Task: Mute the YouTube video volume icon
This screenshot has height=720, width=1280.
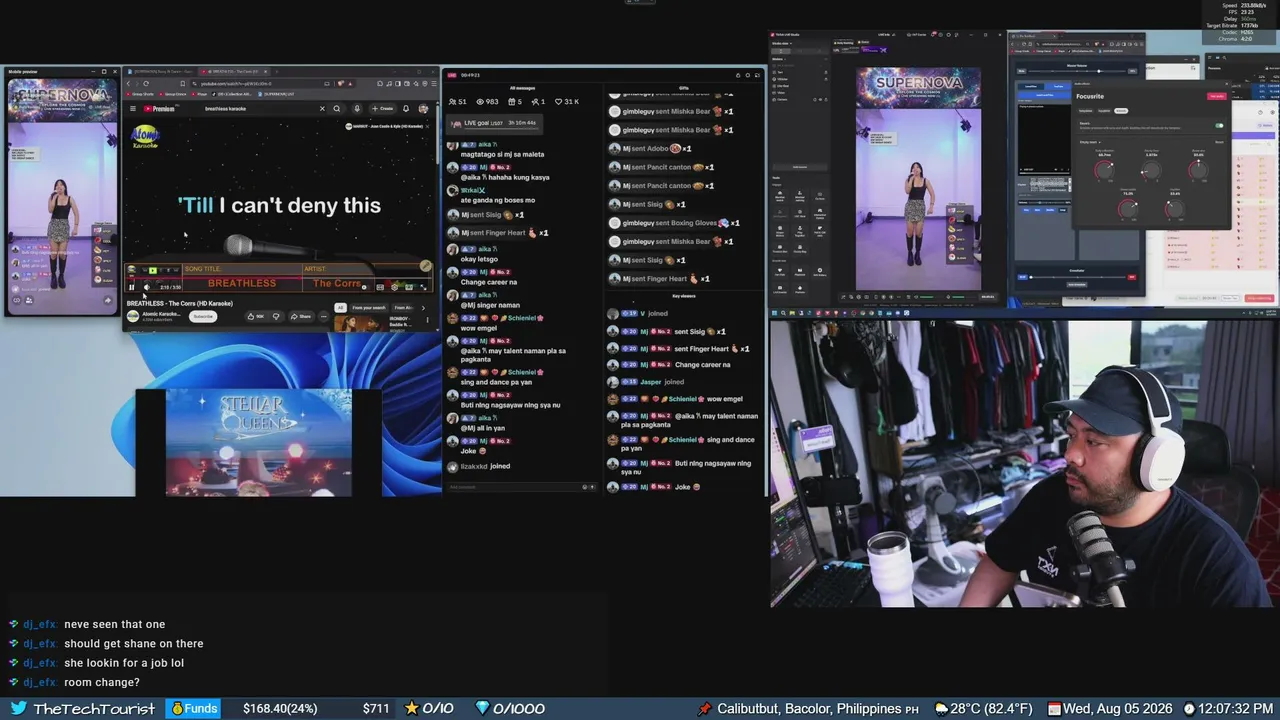Action: click(147, 287)
